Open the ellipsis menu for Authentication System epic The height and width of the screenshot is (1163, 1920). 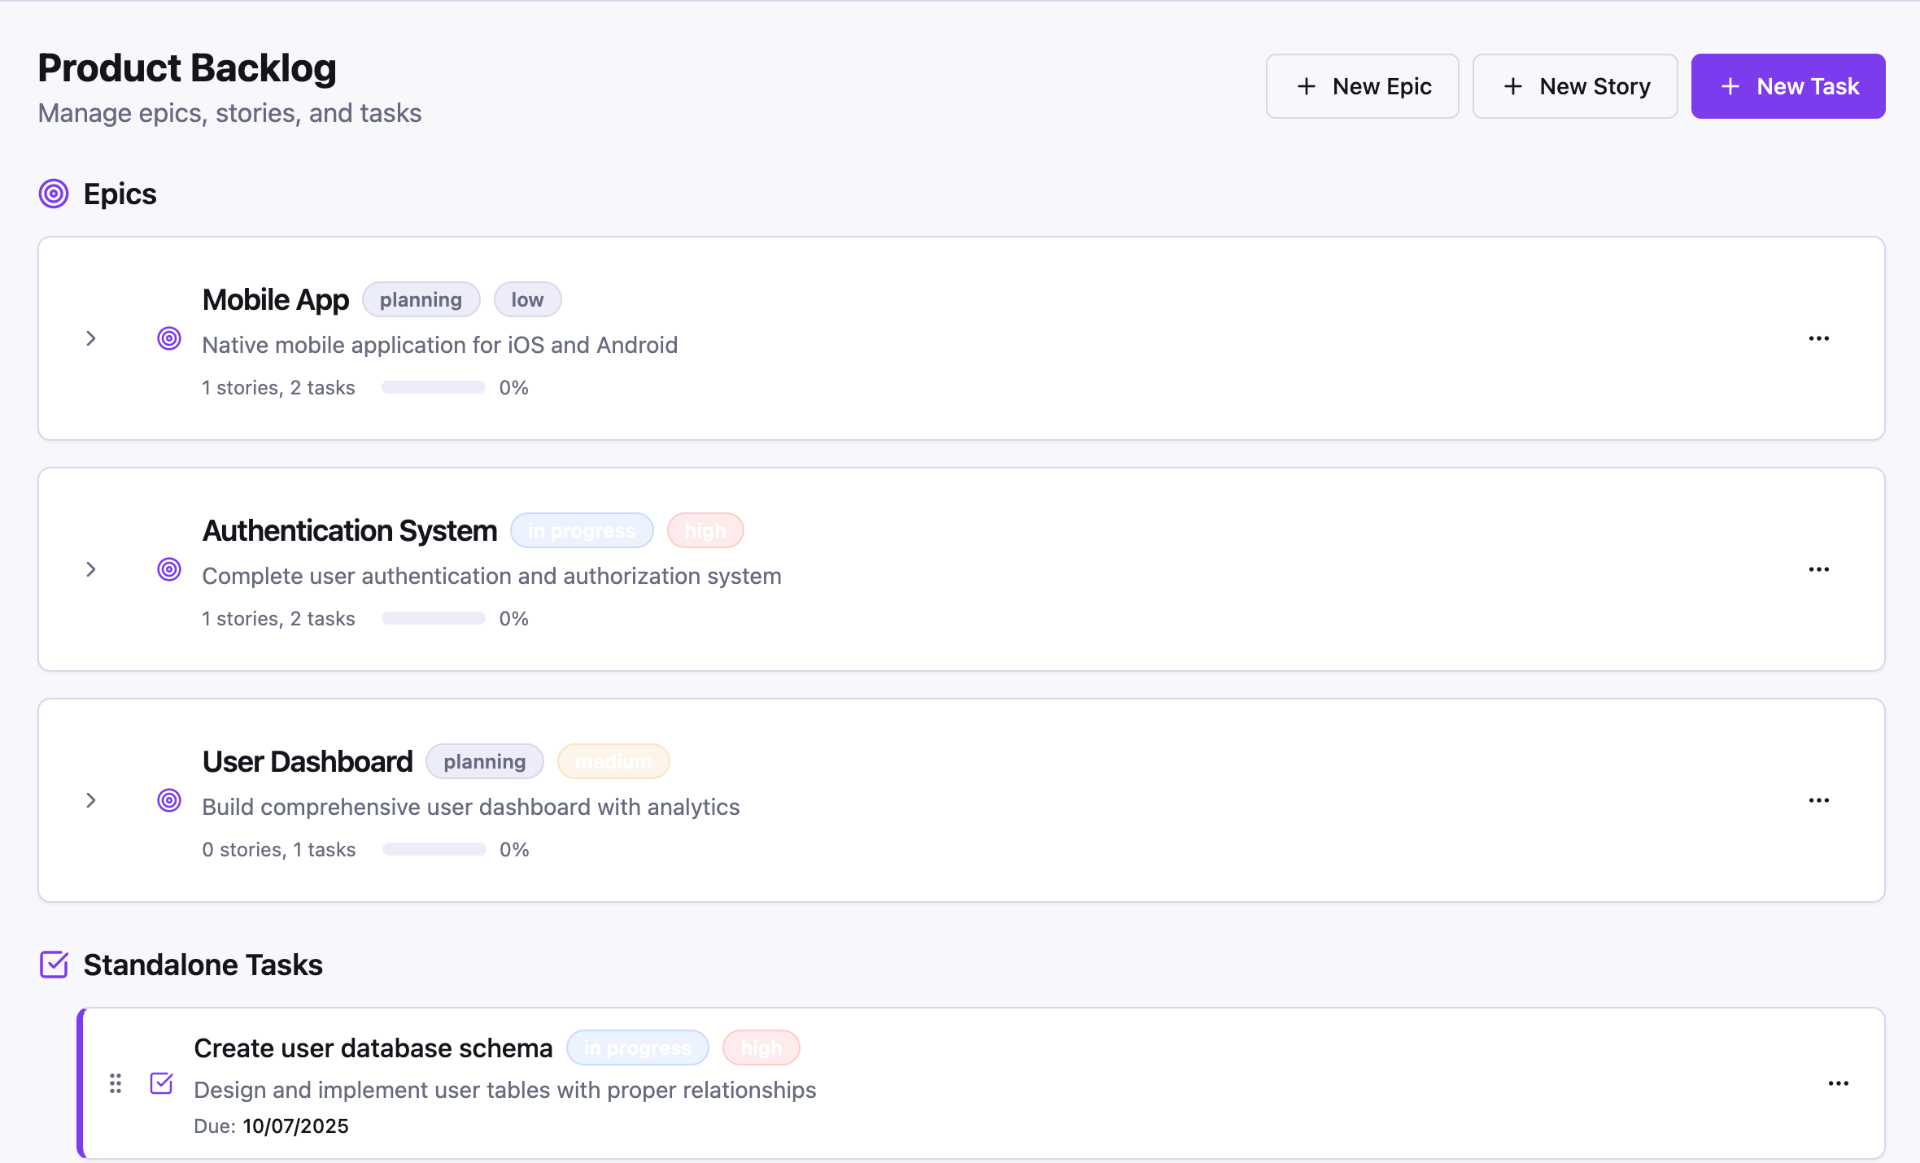[x=1818, y=569]
